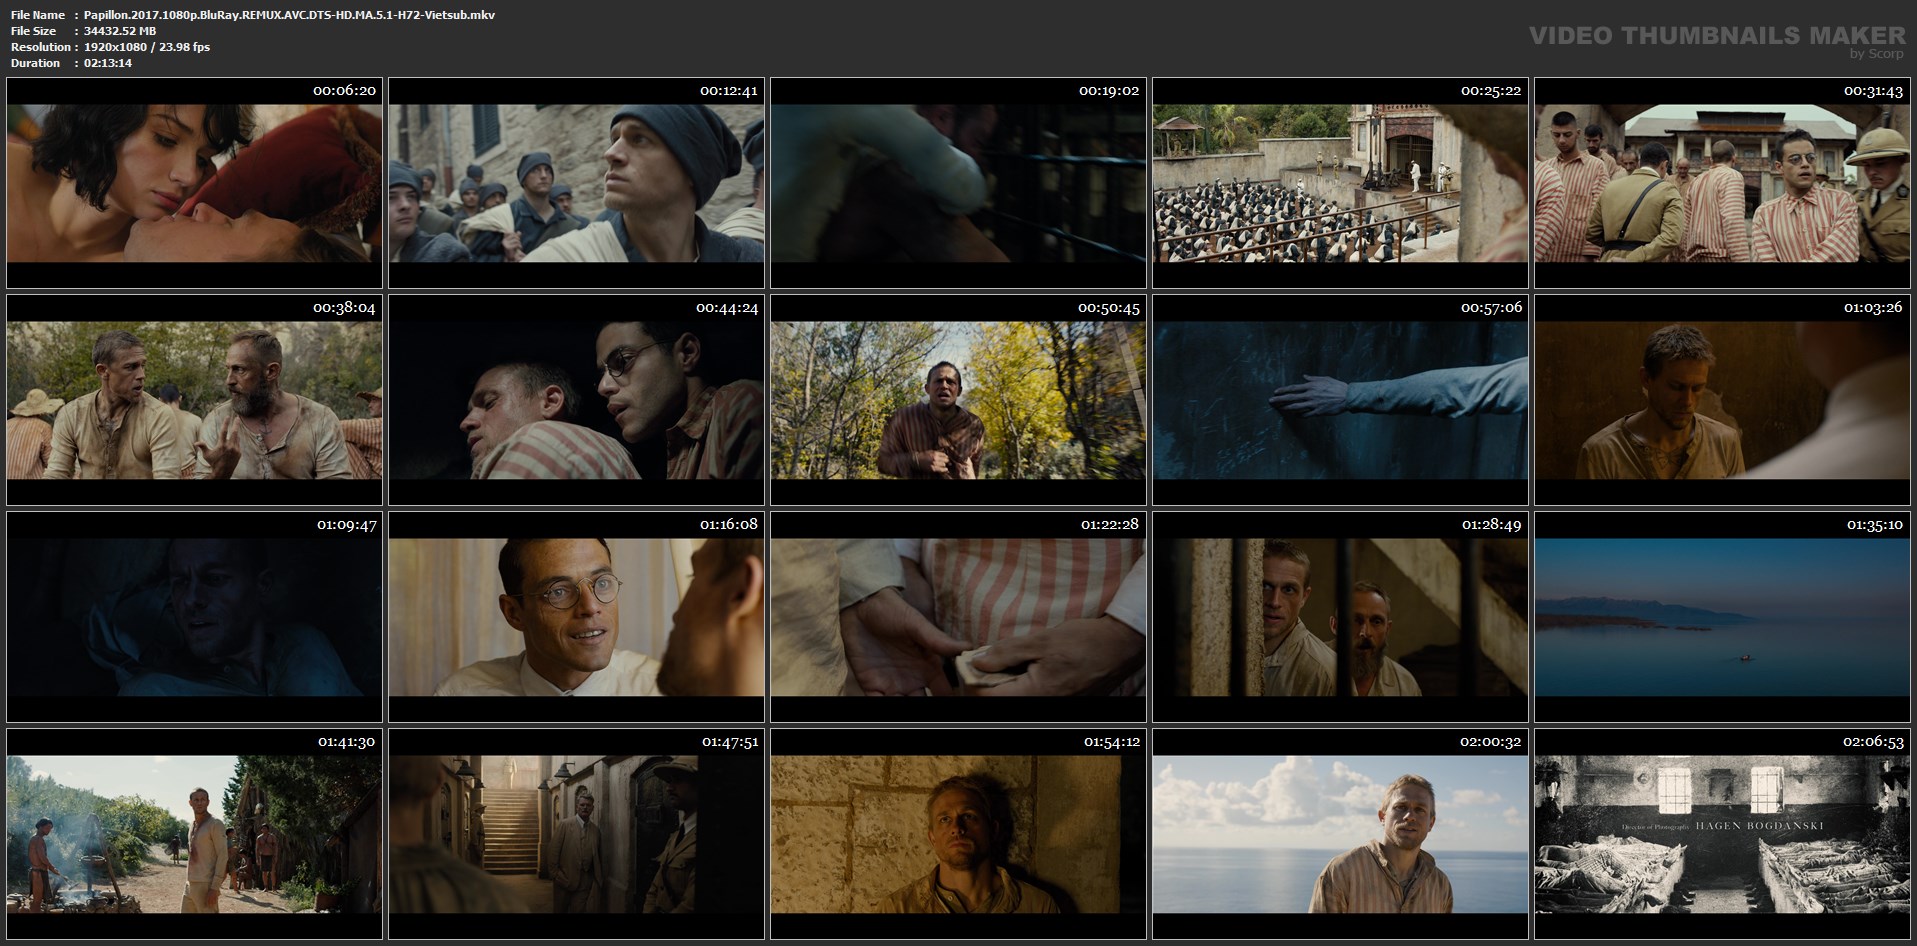Select the thumbnail at 00:31:43

pyautogui.click(x=1722, y=183)
